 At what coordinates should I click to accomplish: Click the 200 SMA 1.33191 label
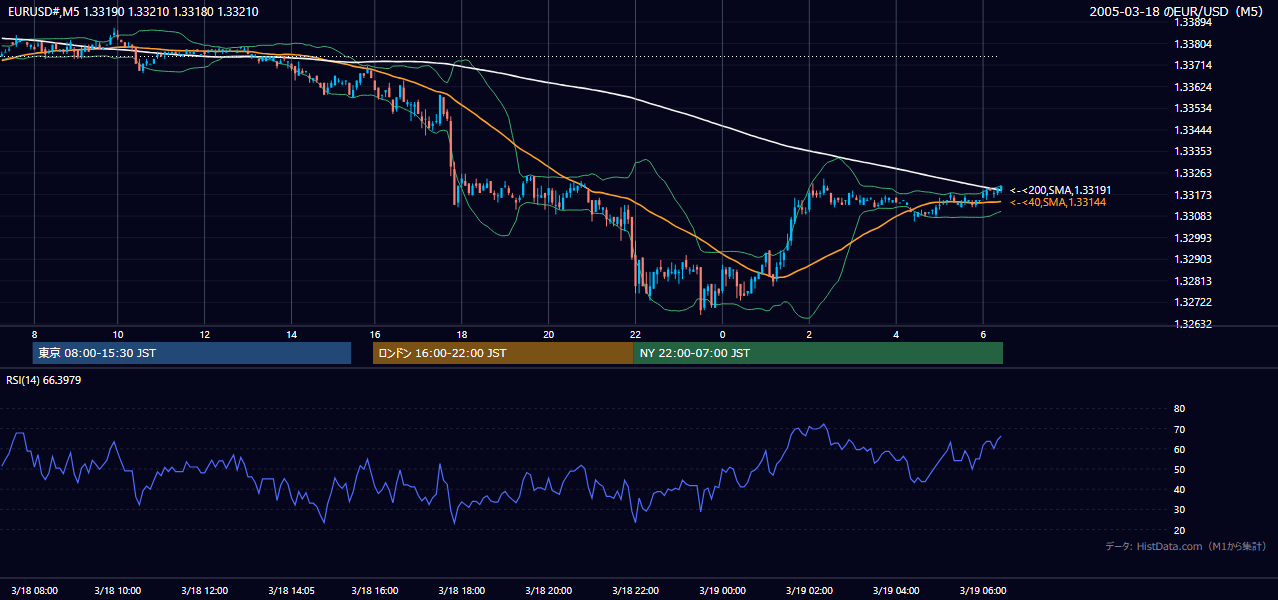(1060, 190)
